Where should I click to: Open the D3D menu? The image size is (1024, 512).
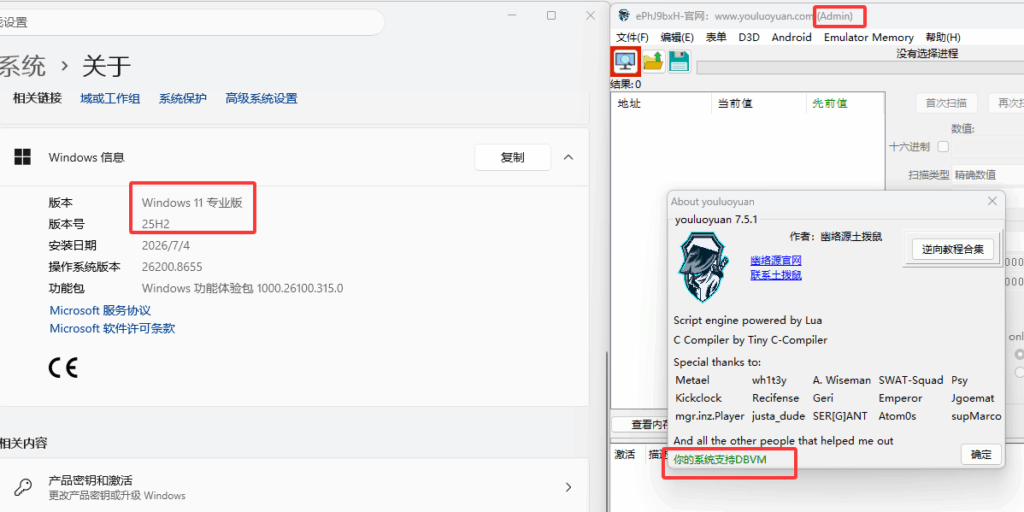point(748,37)
